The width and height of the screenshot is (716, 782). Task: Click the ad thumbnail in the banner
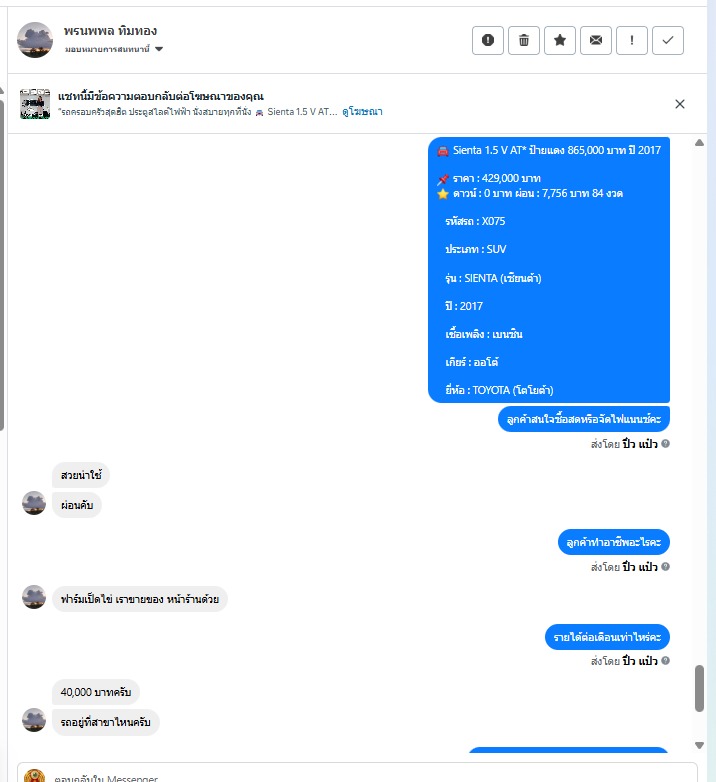point(35,104)
